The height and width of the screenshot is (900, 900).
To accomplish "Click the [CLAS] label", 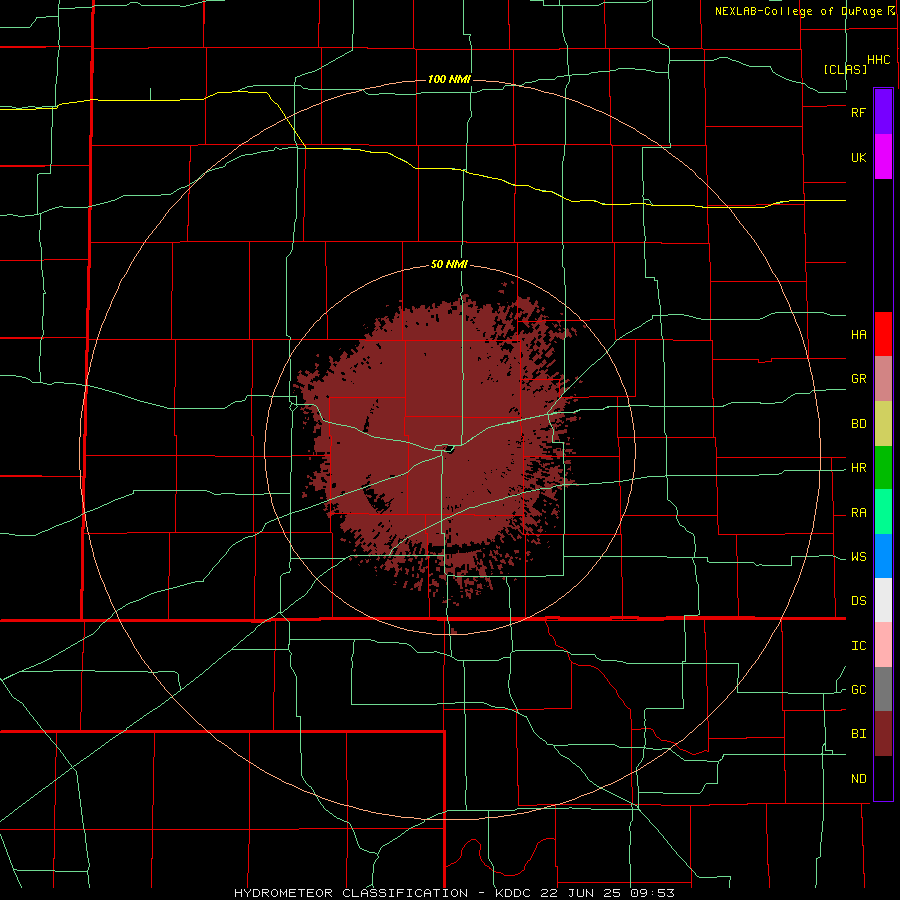I will pos(845,69).
